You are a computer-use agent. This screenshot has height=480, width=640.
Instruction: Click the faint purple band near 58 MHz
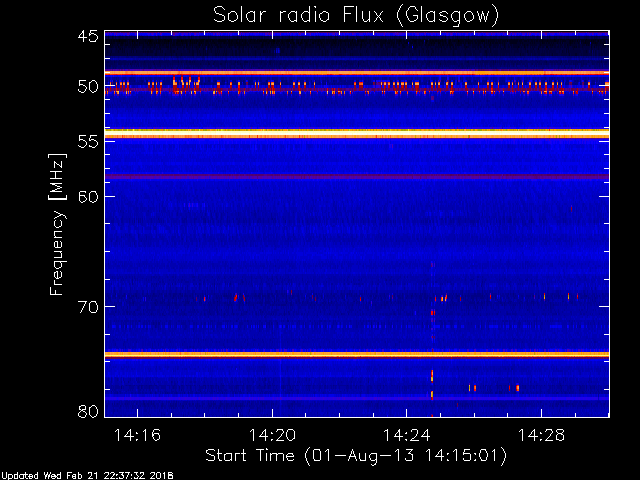pyautogui.click(x=357, y=177)
